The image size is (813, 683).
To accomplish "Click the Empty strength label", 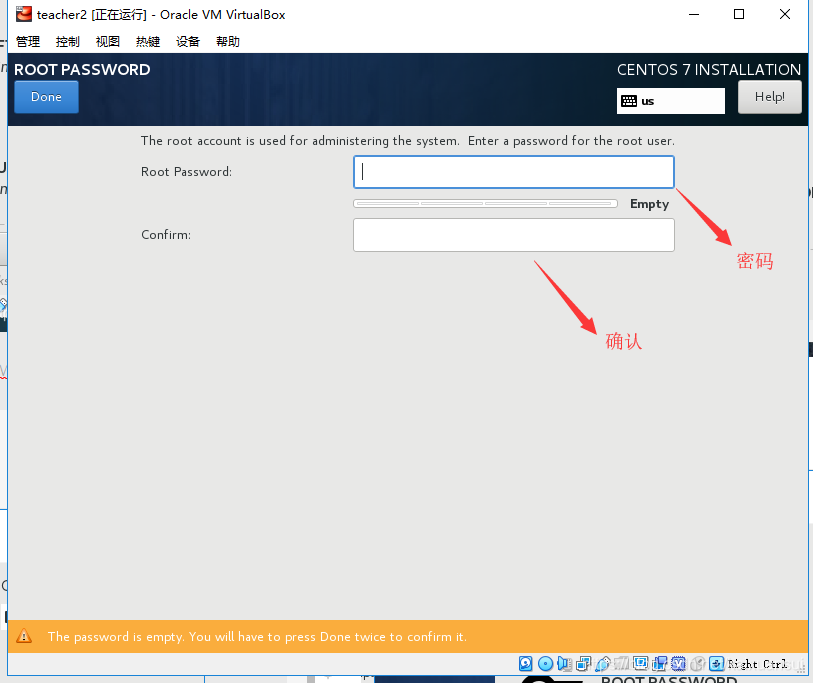I will 649,204.
